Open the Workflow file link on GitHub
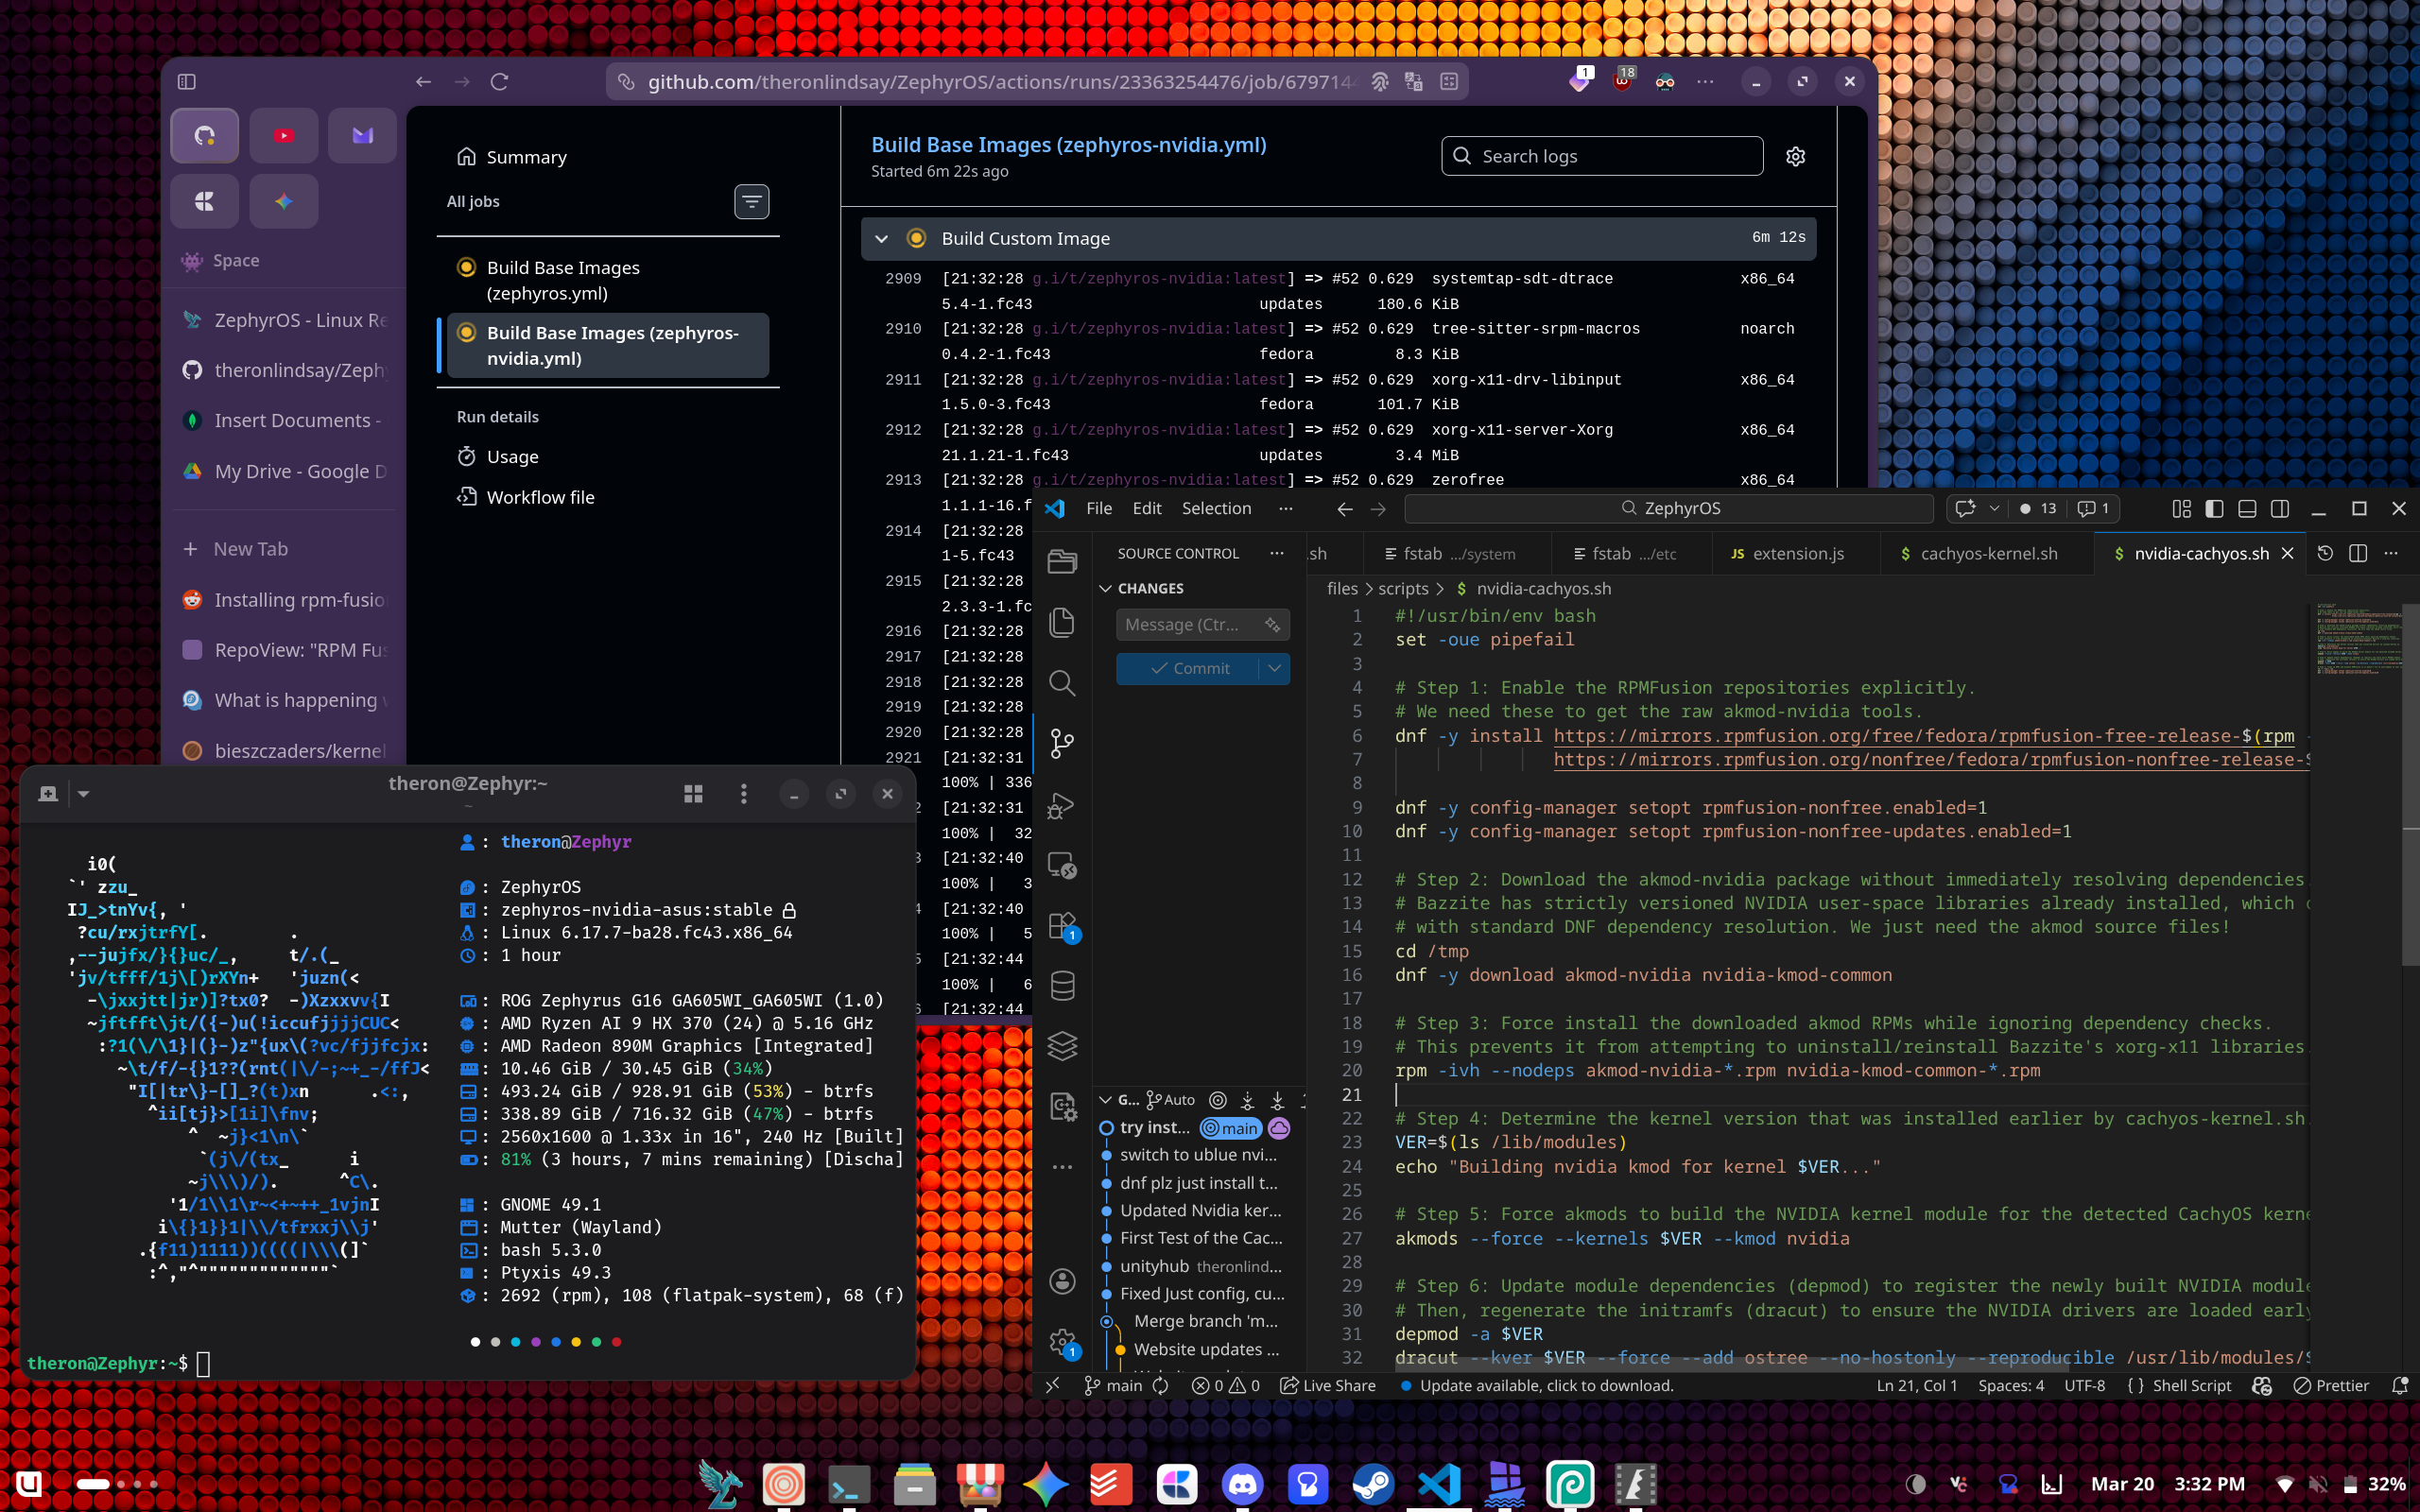Screen dimensions: 2420x1512 [x=540, y=496]
